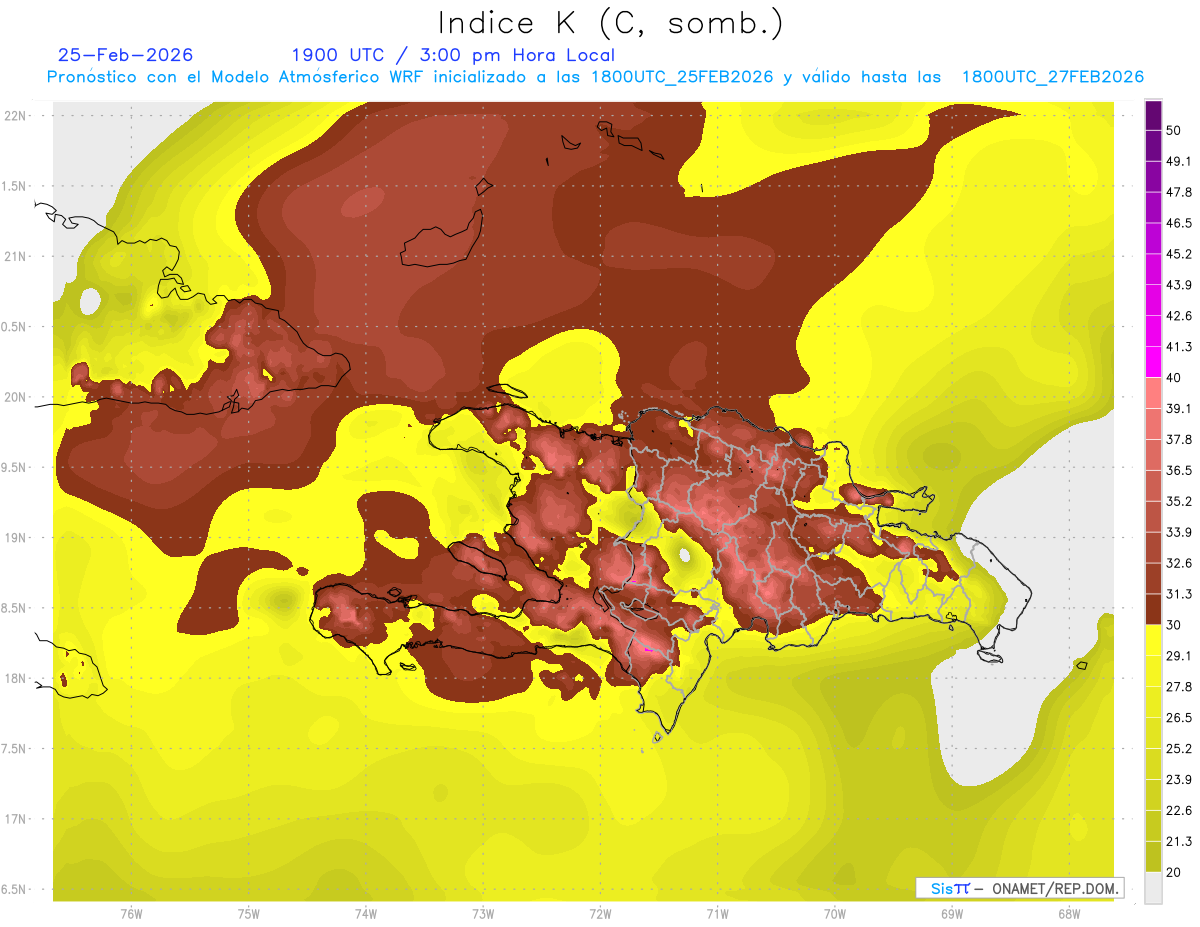
Task: Click the 20N latitude axis label
Action: (x=16, y=397)
